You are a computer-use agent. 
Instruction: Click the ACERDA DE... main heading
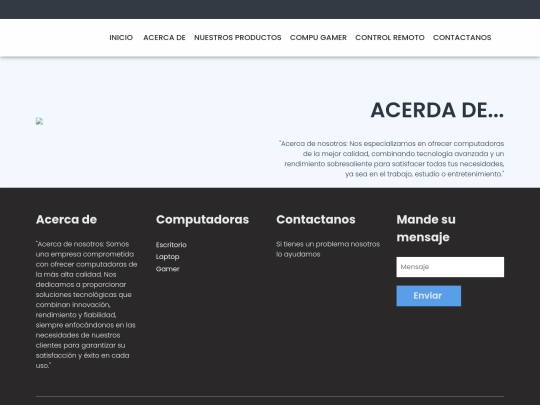(x=437, y=111)
